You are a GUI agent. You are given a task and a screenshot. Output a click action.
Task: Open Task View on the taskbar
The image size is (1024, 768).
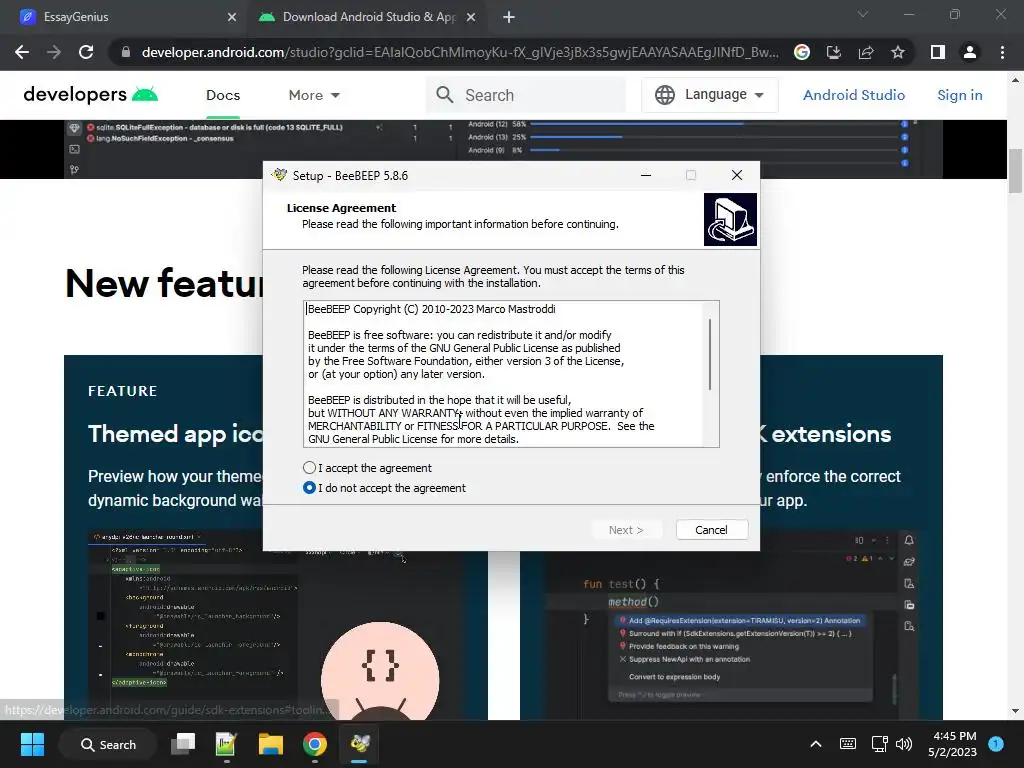[x=184, y=744]
